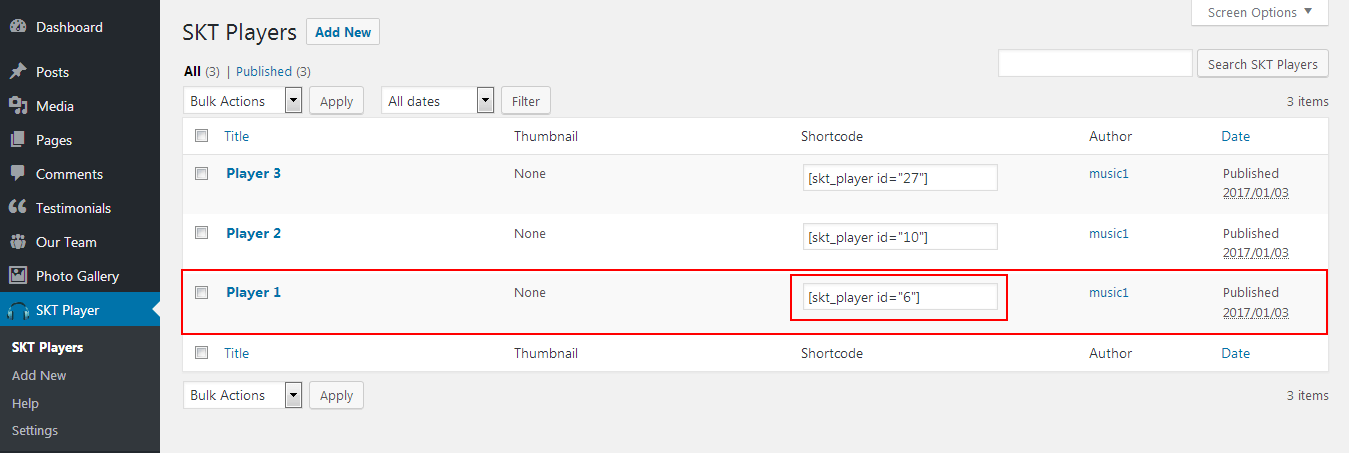Click the Photo Gallery image icon
Viewport: 1349px width, 453px height.
click(x=17, y=276)
